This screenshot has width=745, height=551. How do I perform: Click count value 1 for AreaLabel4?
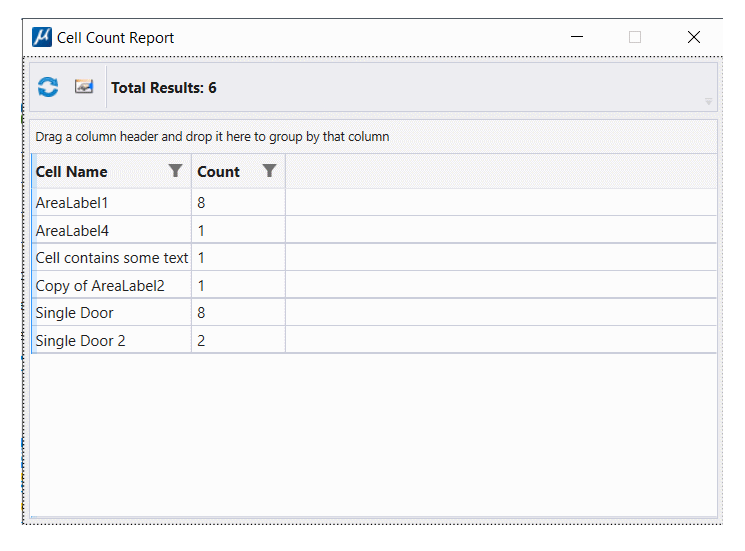tap(201, 230)
